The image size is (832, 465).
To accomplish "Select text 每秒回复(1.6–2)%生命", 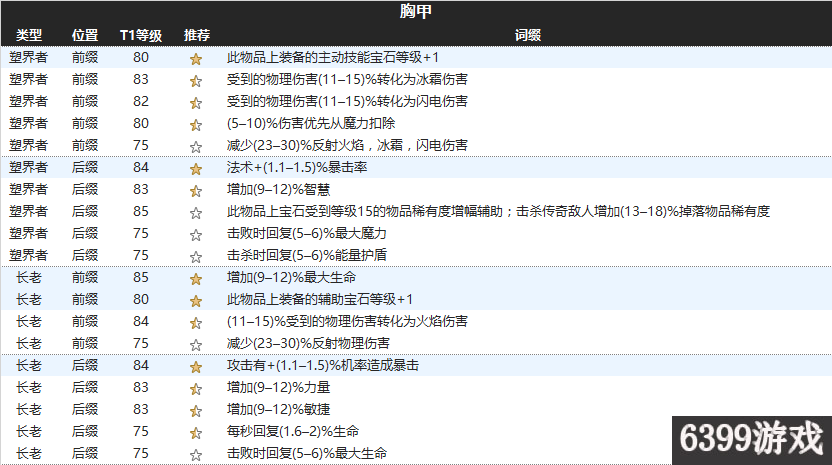I will click(x=293, y=432).
